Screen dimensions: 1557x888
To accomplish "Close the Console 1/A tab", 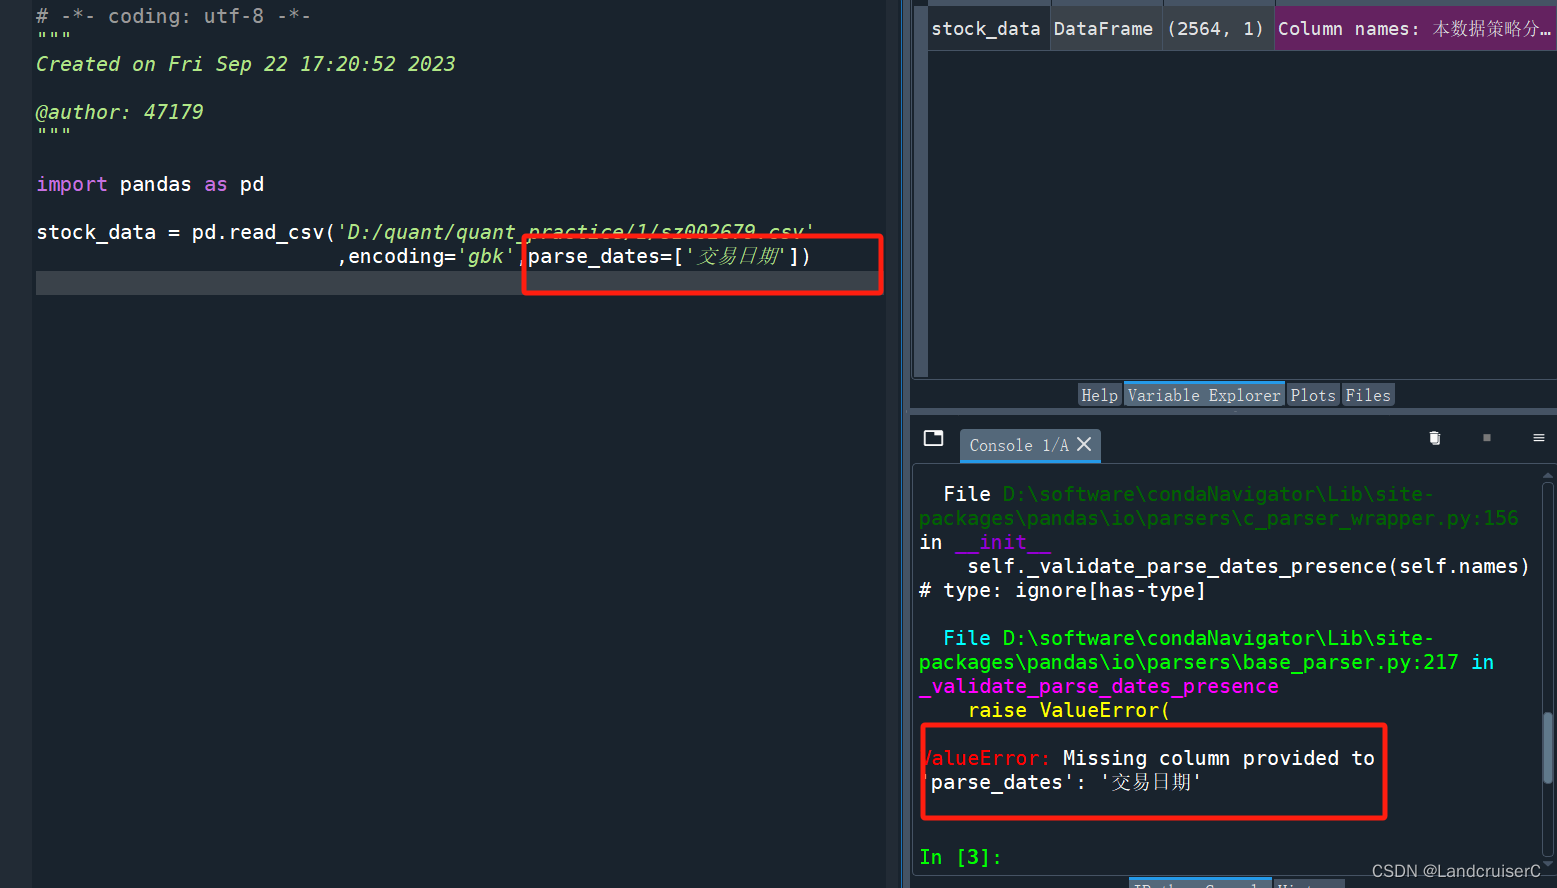I will point(1084,445).
